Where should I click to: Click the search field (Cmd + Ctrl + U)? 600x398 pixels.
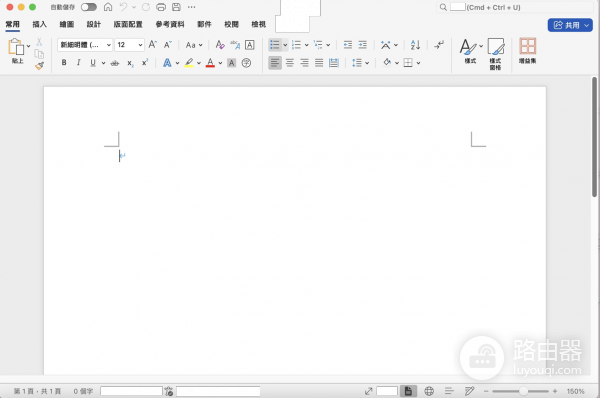click(x=515, y=7)
